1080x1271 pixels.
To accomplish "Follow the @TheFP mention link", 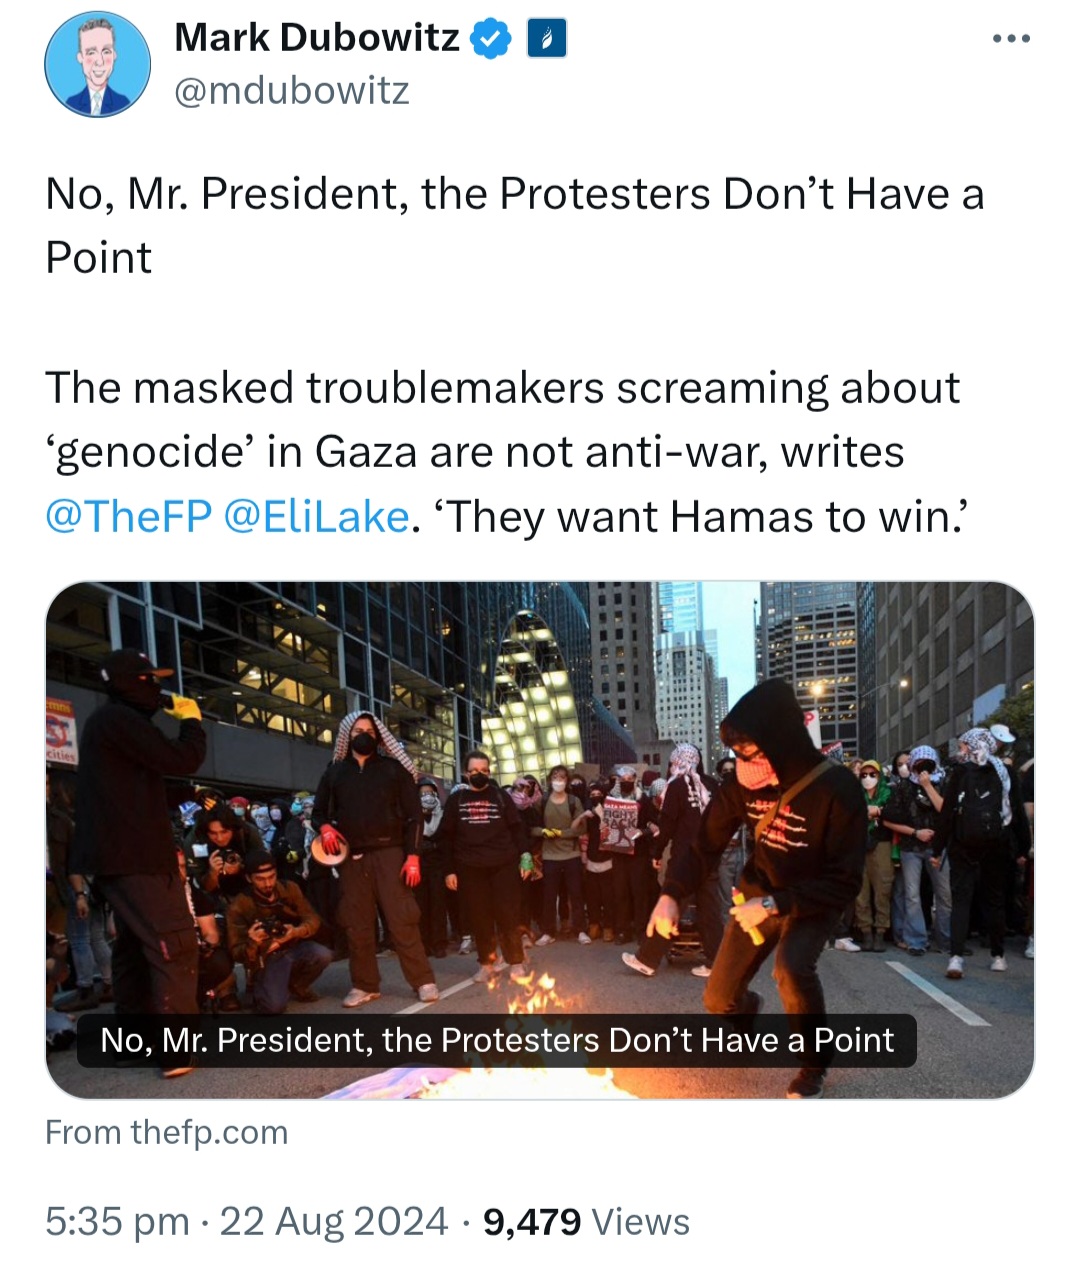I will coord(129,517).
